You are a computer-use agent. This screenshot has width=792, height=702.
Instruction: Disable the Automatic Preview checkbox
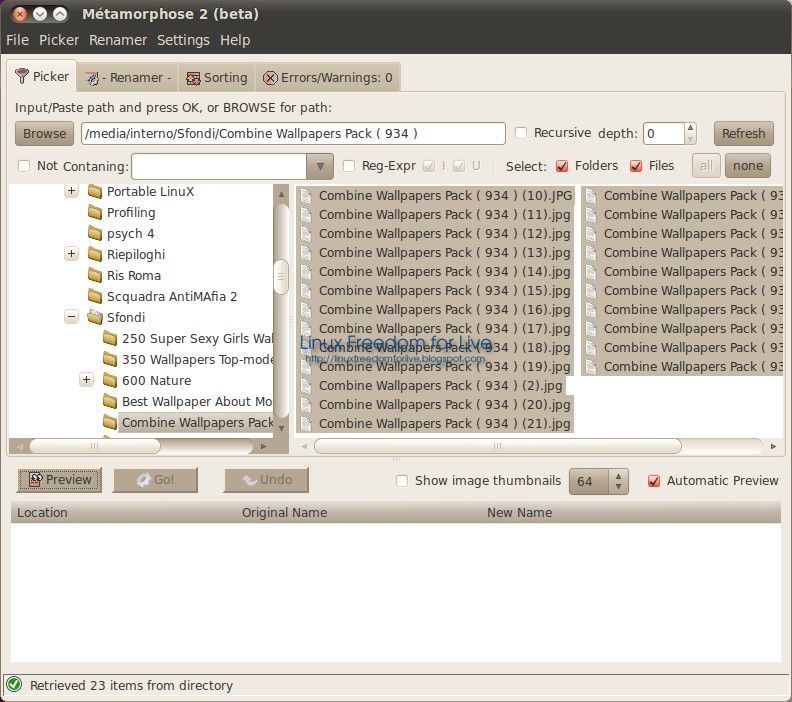(654, 481)
